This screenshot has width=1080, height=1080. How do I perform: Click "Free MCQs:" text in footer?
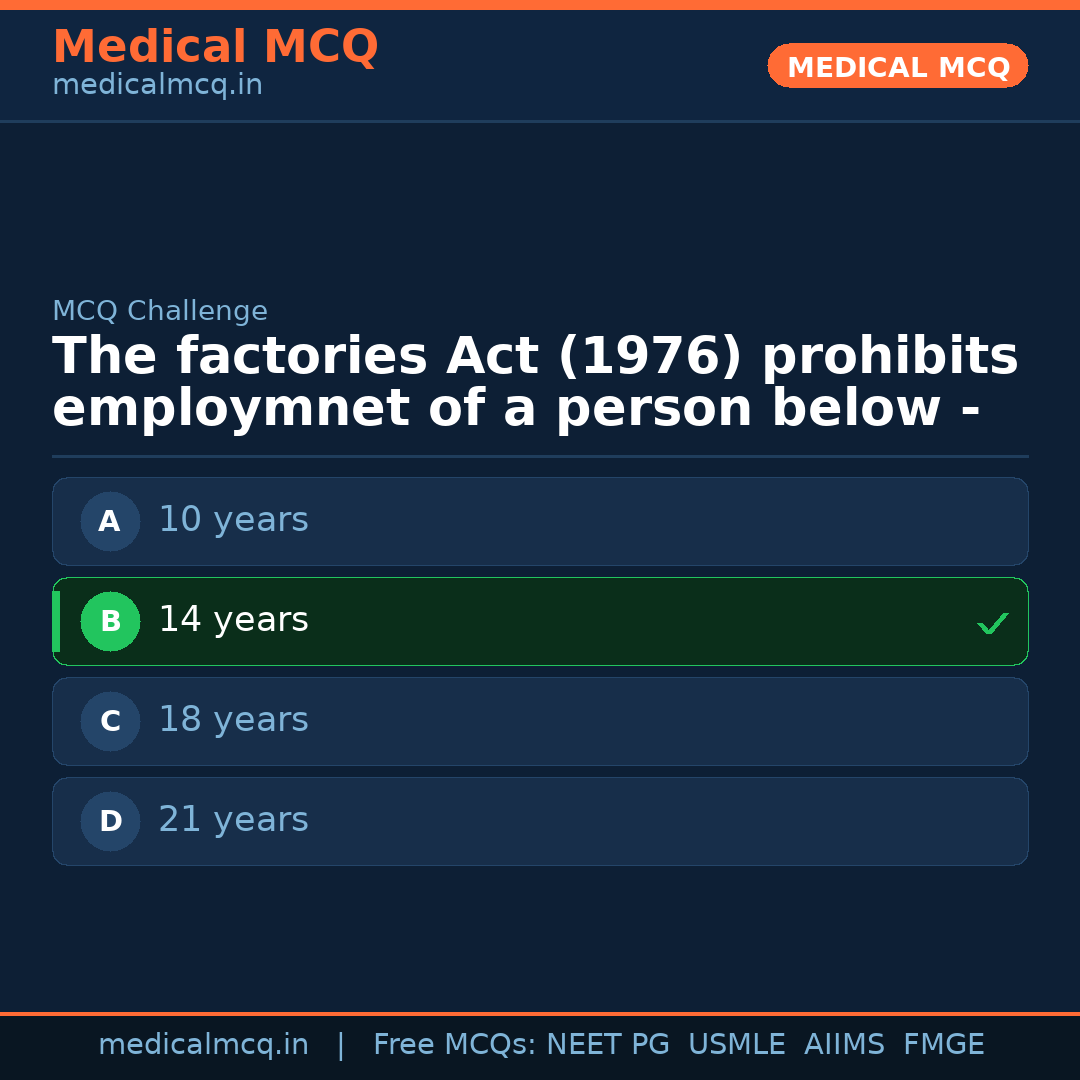pyautogui.click(x=454, y=1045)
